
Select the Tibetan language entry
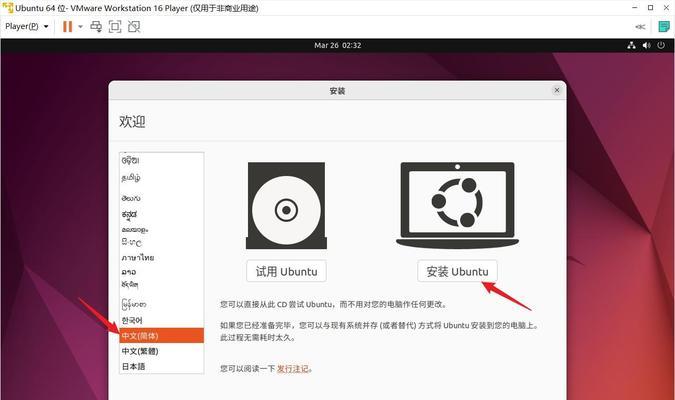tap(161, 285)
